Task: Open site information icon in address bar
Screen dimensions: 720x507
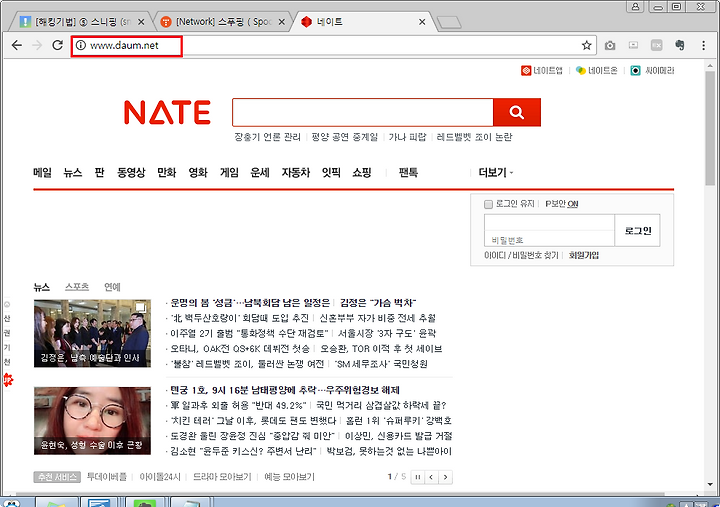Action: pos(81,45)
